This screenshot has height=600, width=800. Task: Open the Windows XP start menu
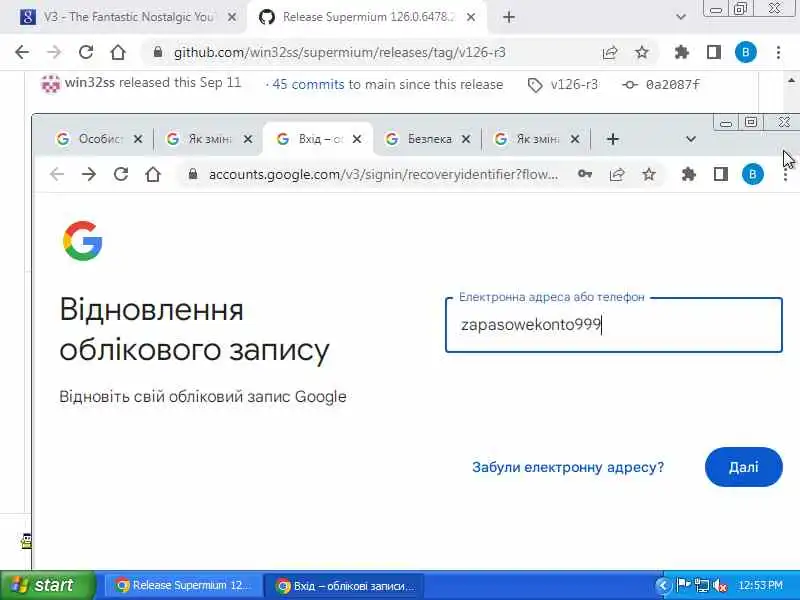[47, 585]
